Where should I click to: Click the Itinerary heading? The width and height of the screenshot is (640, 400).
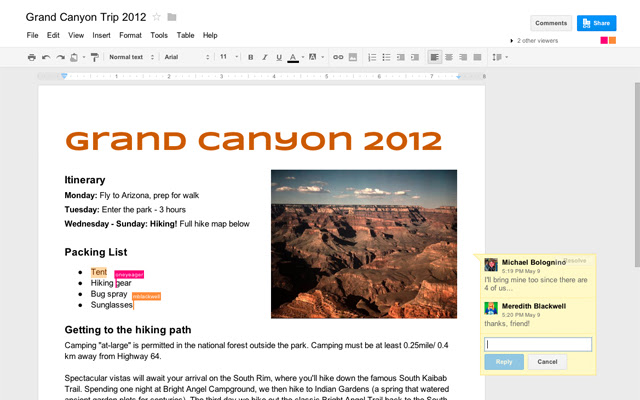pos(85,180)
